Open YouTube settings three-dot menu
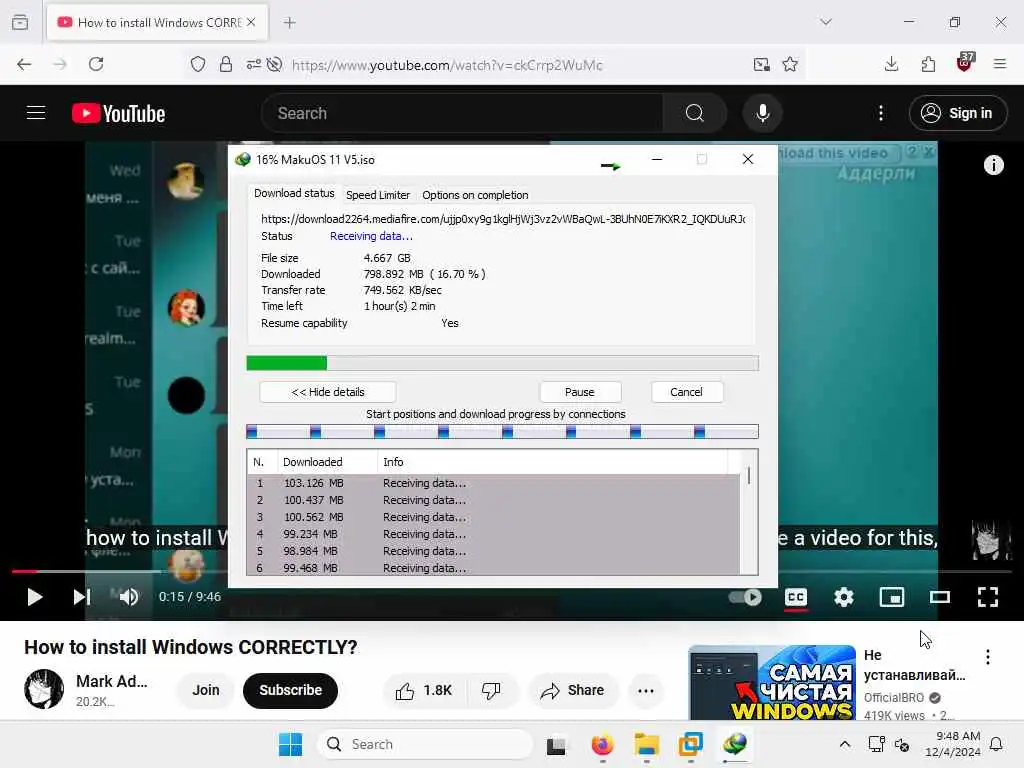Screen dimensions: 1024x768 pyautogui.click(x=880, y=113)
